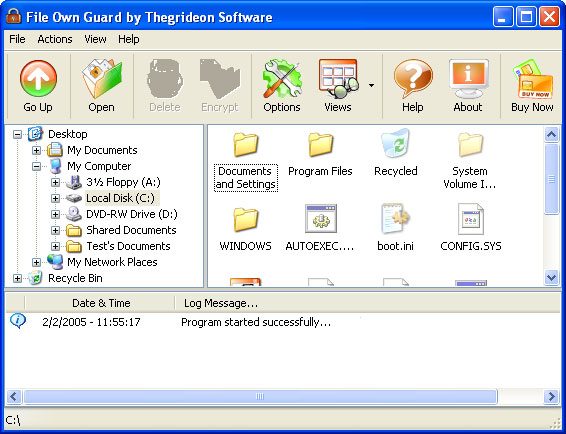
Task: Select the DVD-RW Drive disc icon
Action: pos(74,214)
